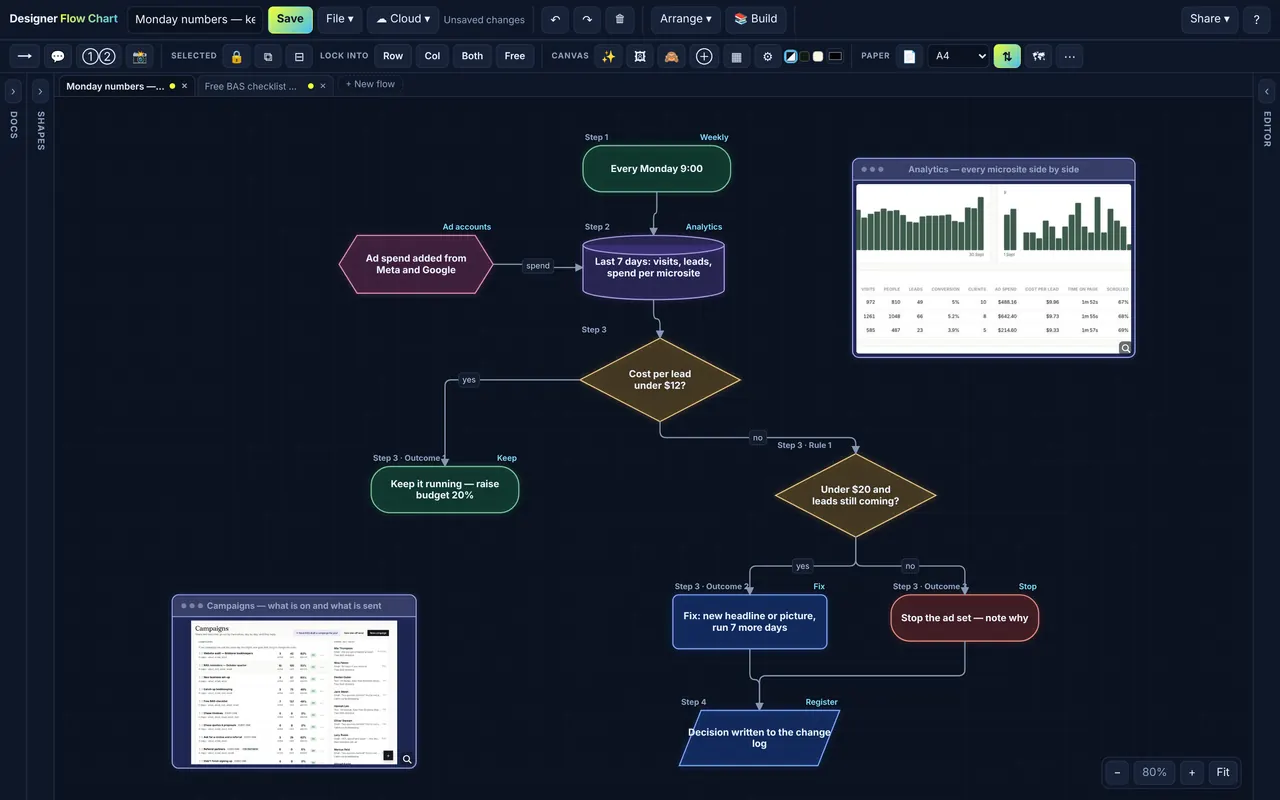Open the Cloud dropdown
Screen dimensions: 1280x800
403,19
